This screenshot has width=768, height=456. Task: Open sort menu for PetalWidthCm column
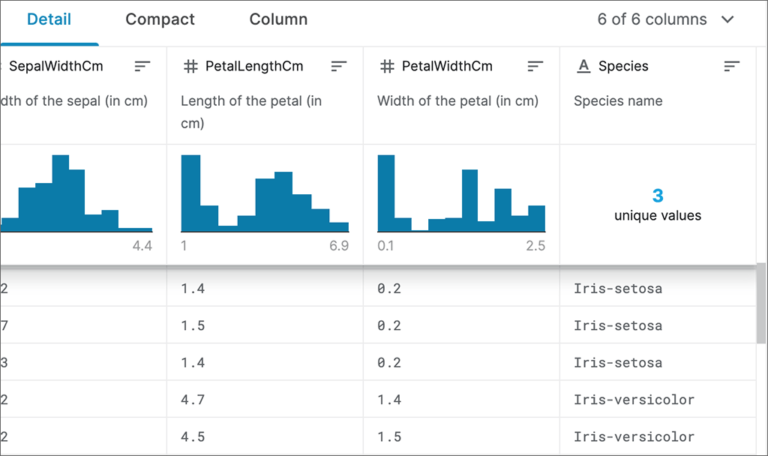click(x=535, y=66)
